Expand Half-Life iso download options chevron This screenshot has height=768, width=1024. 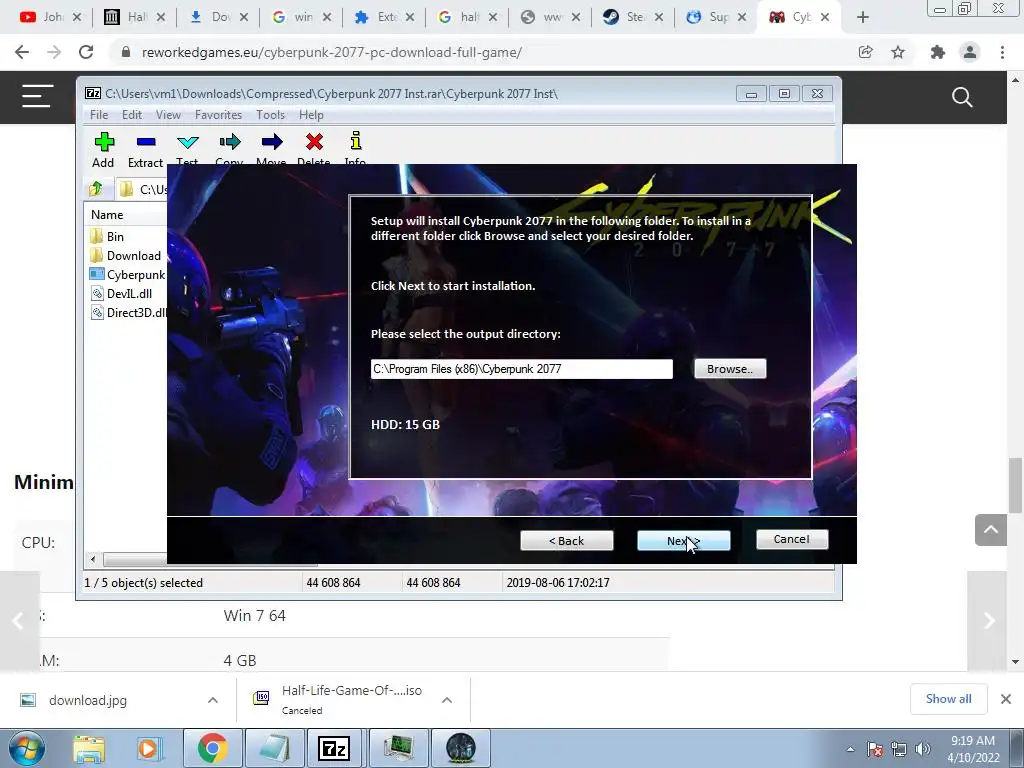[x=447, y=700]
